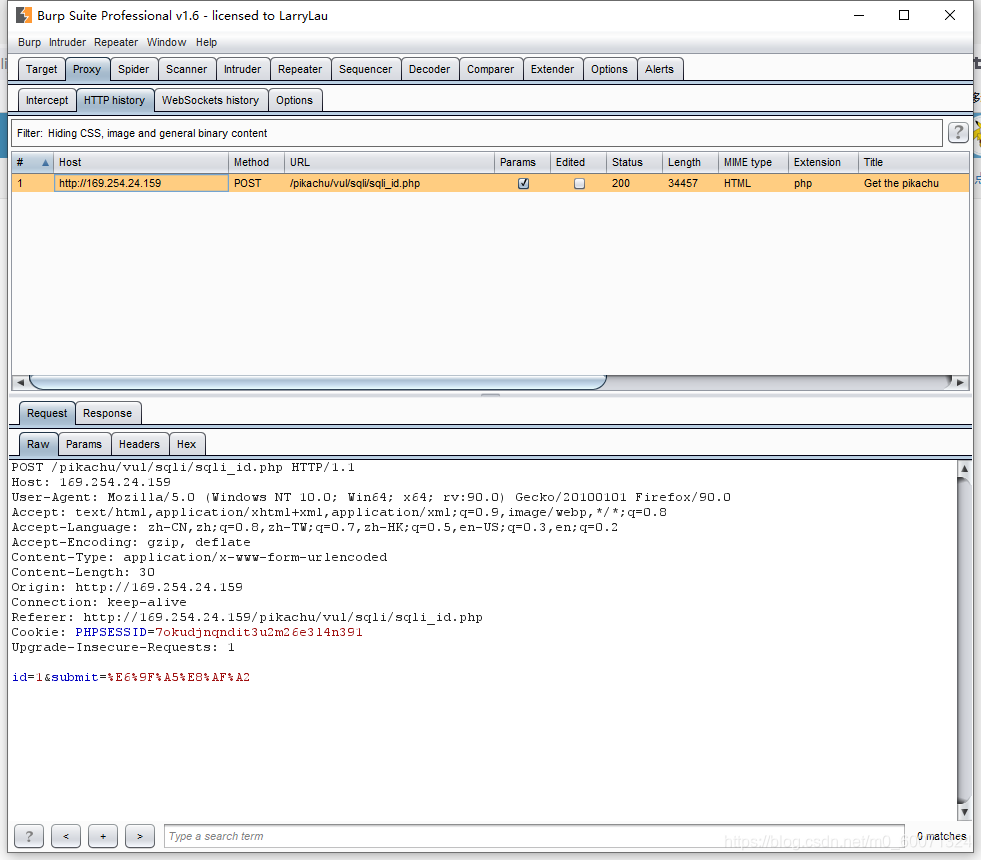
Task: Switch to the Sequencer tab
Action: click(365, 69)
